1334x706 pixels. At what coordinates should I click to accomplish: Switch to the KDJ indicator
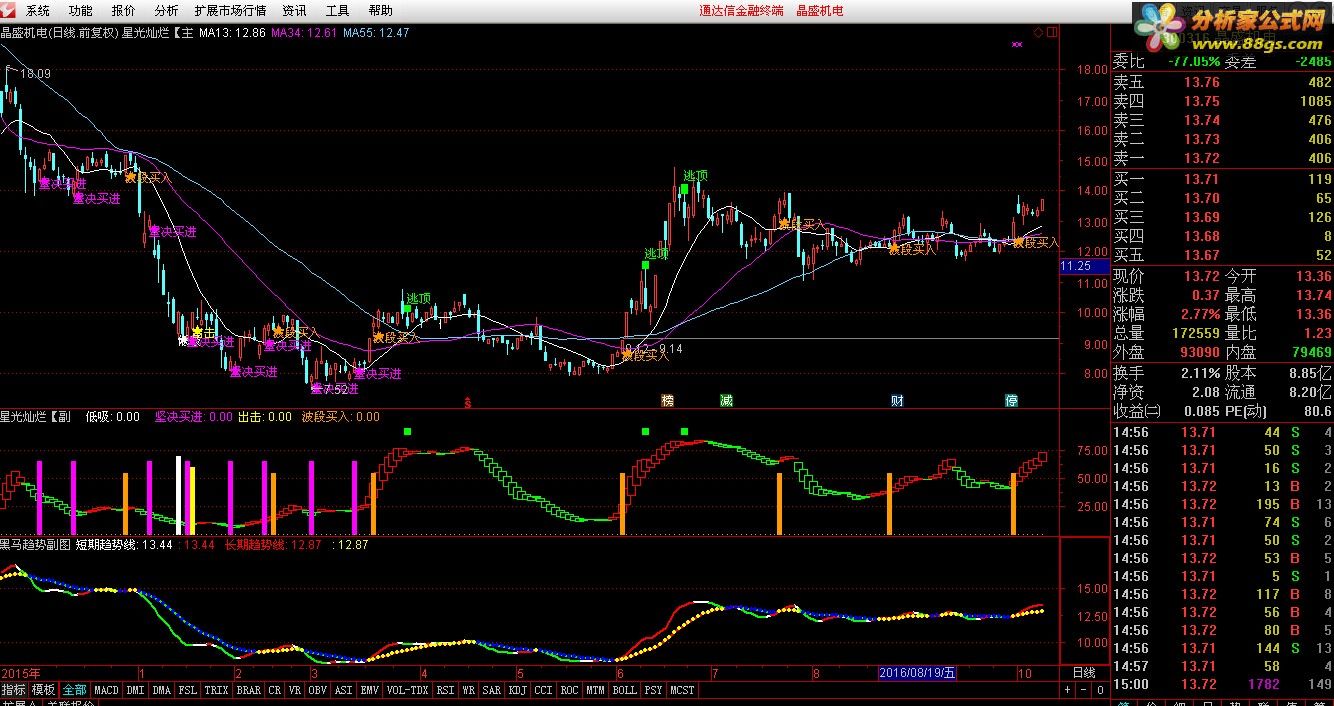518,690
